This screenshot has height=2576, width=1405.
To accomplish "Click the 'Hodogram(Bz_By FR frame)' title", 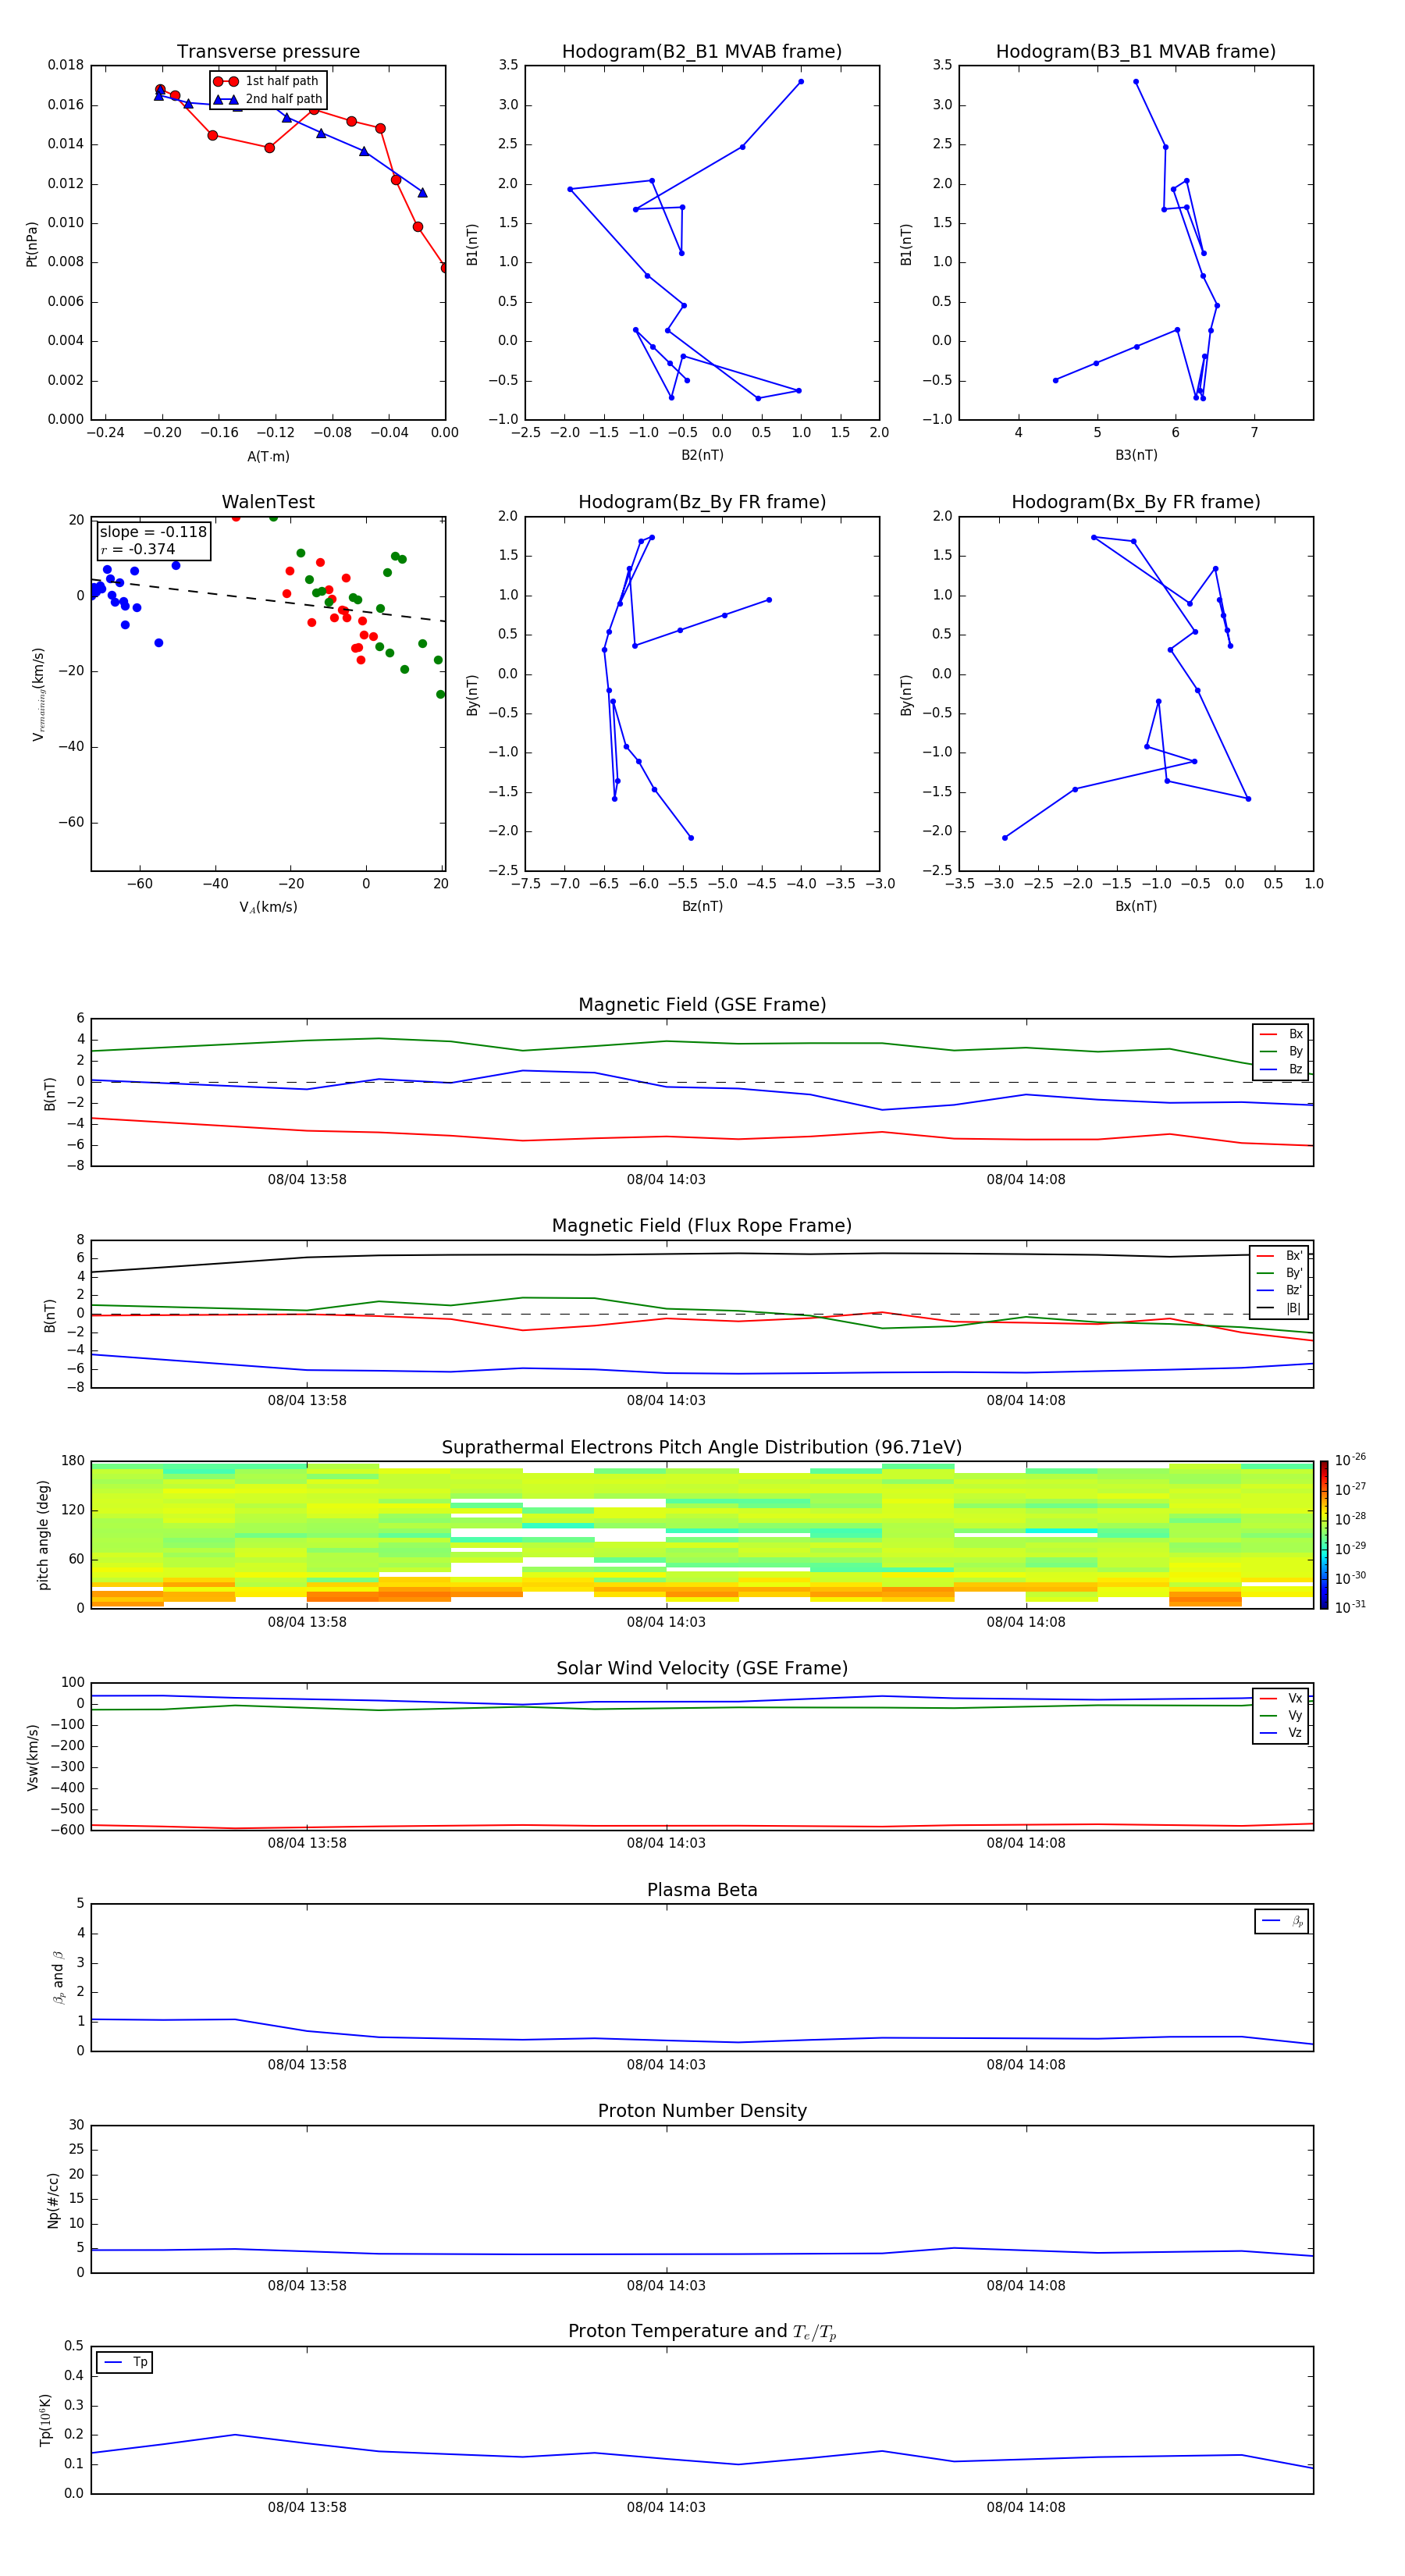I will (702, 502).
